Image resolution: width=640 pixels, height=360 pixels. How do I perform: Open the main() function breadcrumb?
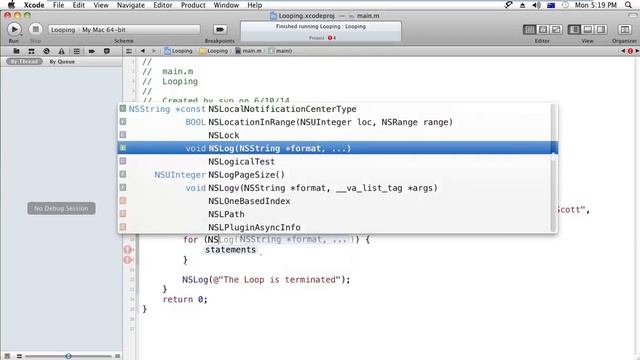pyautogui.click(x=280, y=51)
